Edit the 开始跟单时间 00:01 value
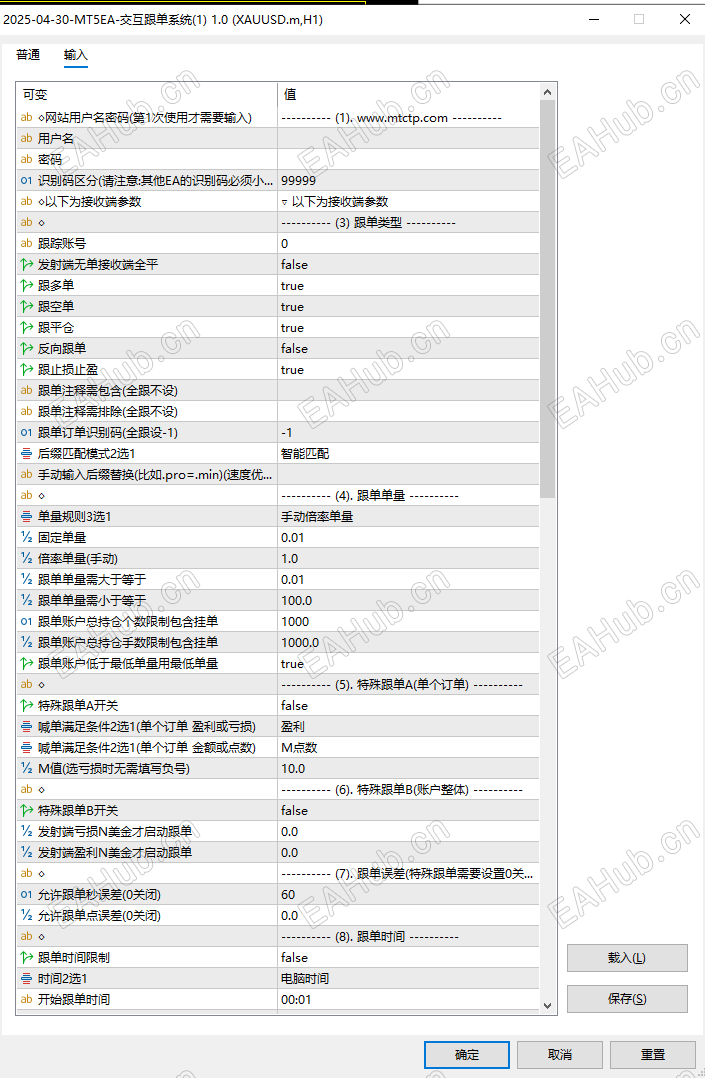Image resolution: width=705 pixels, height=1078 pixels. (409, 999)
